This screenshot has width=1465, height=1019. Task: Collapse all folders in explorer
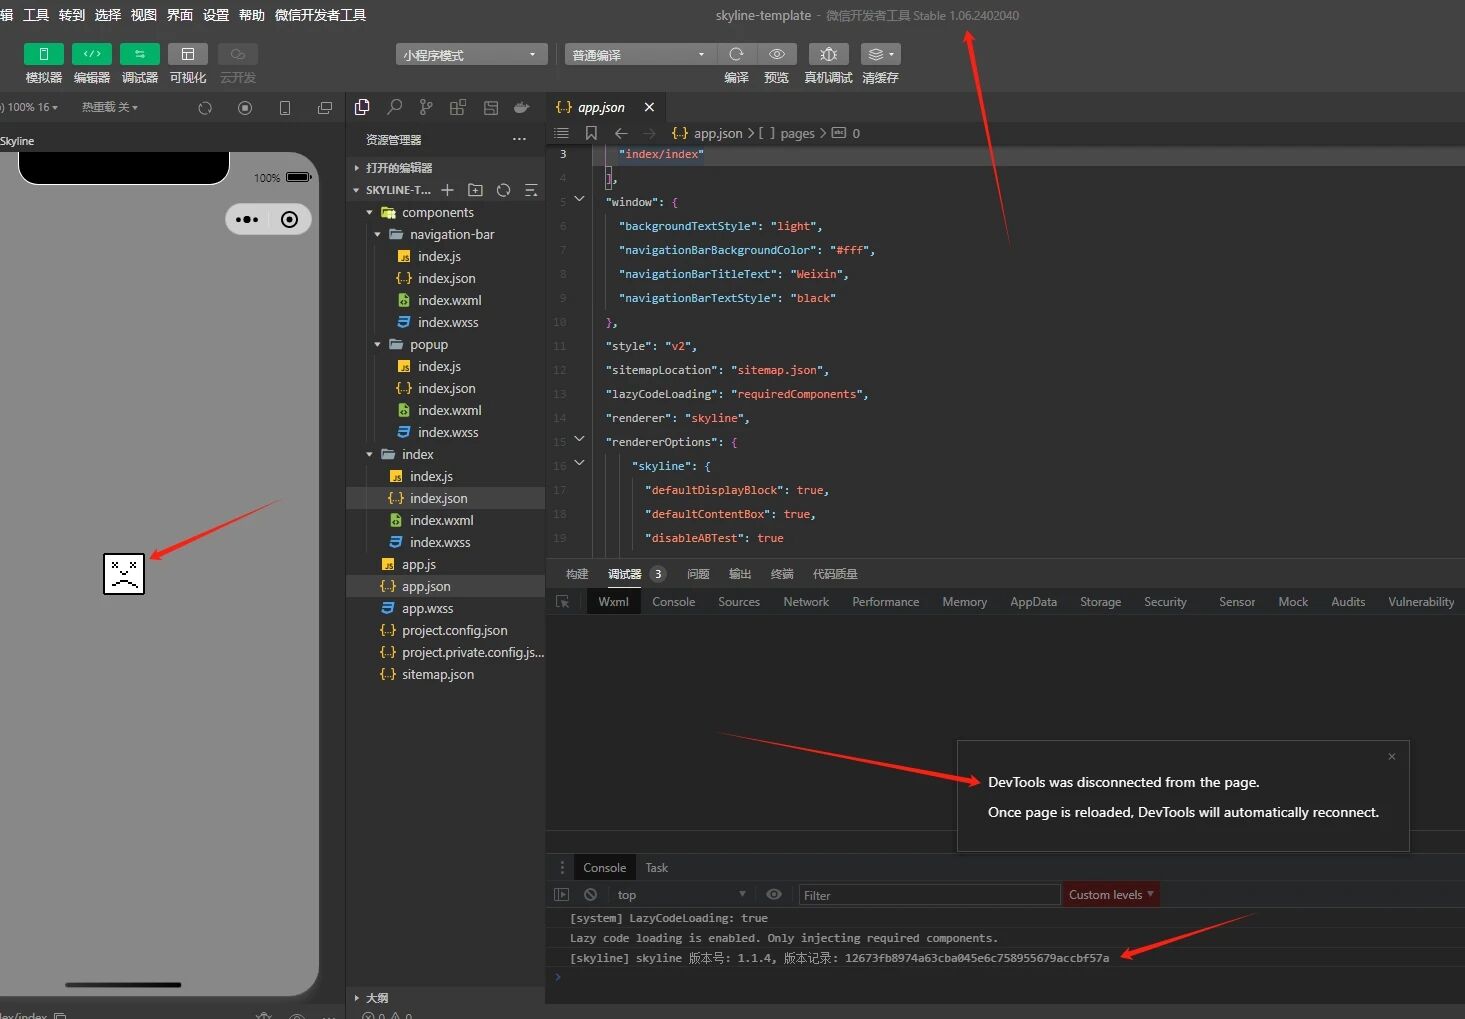(x=531, y=190)
